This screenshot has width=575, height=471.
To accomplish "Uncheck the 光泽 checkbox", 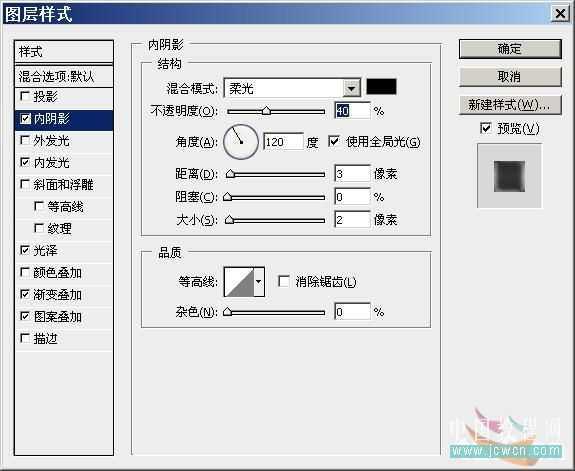I will point(25,250).
